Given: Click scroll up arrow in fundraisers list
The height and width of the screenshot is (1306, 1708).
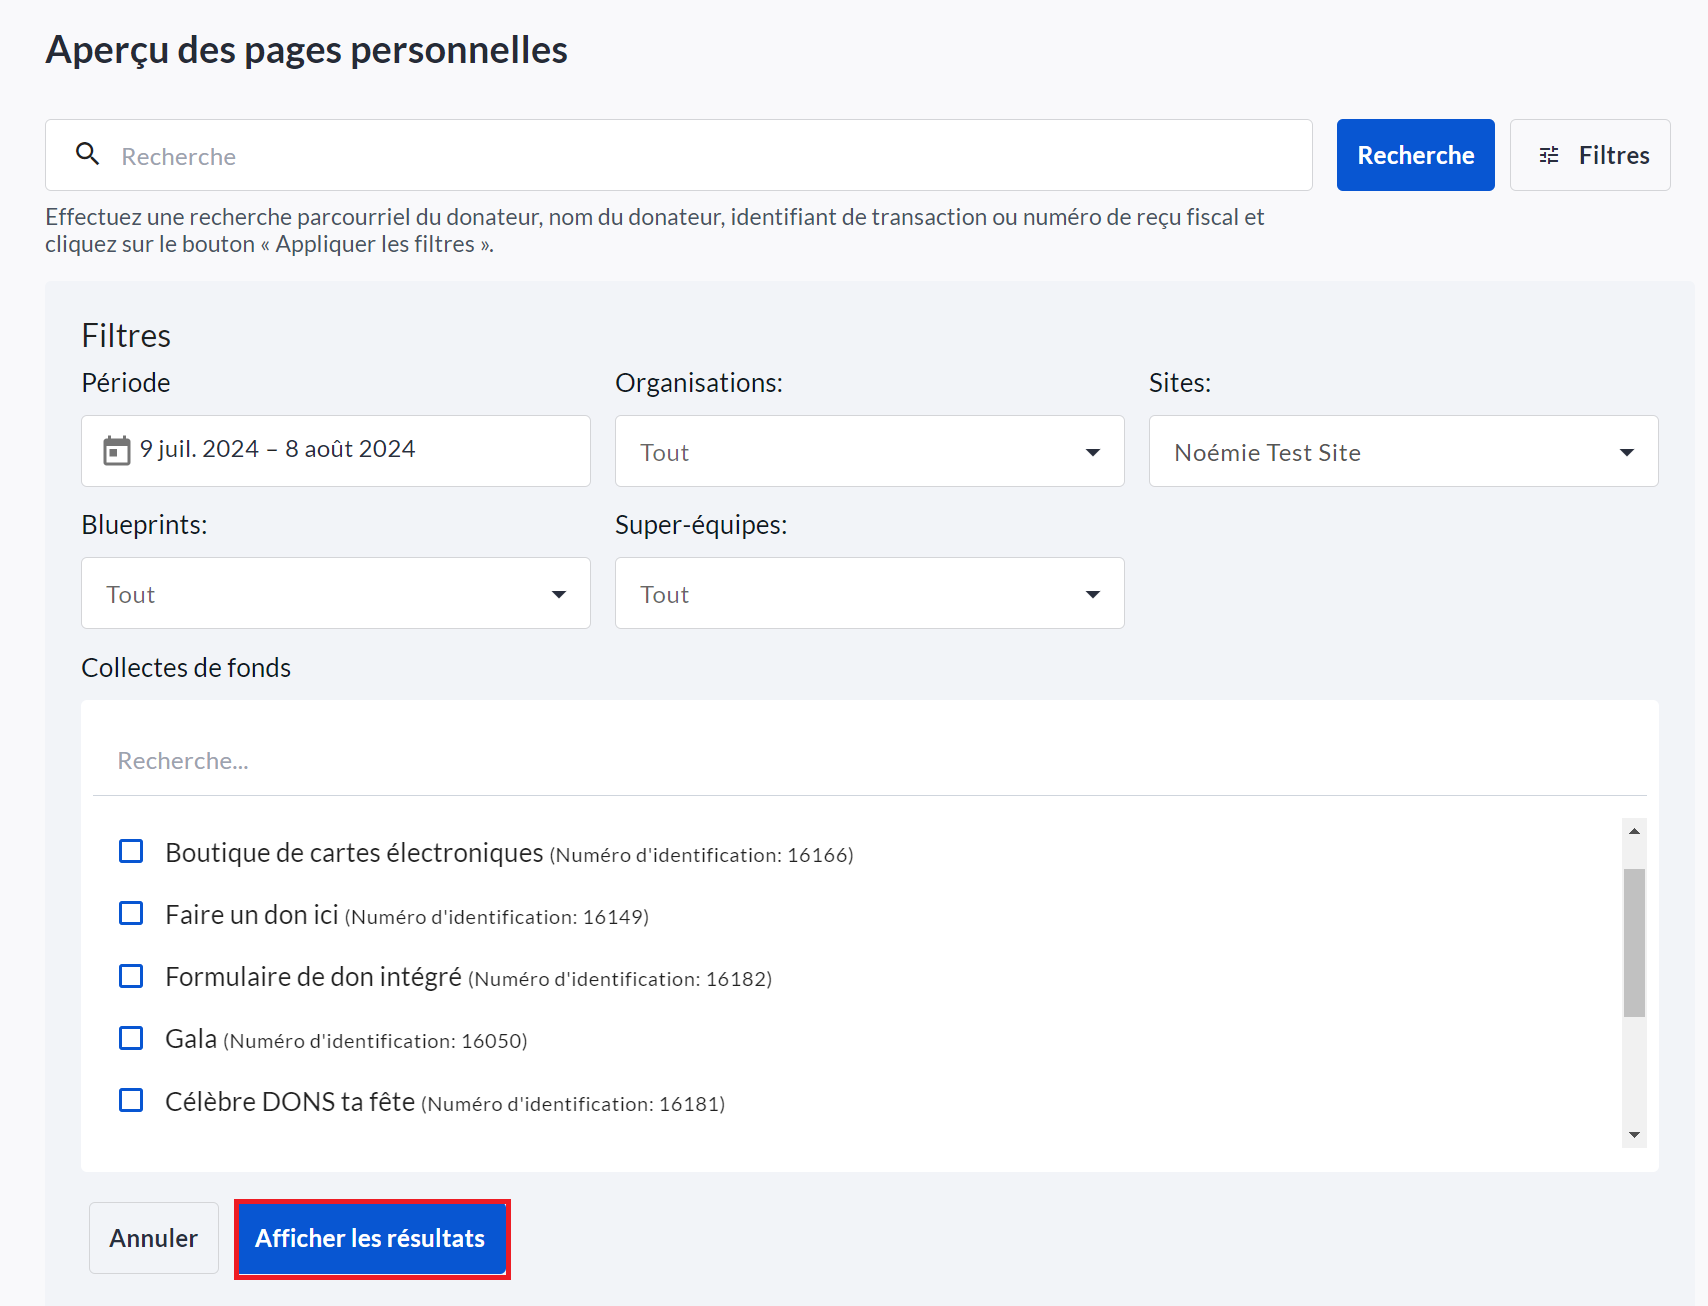Looking at the screenshot, I should click(x=1634, y=831).
